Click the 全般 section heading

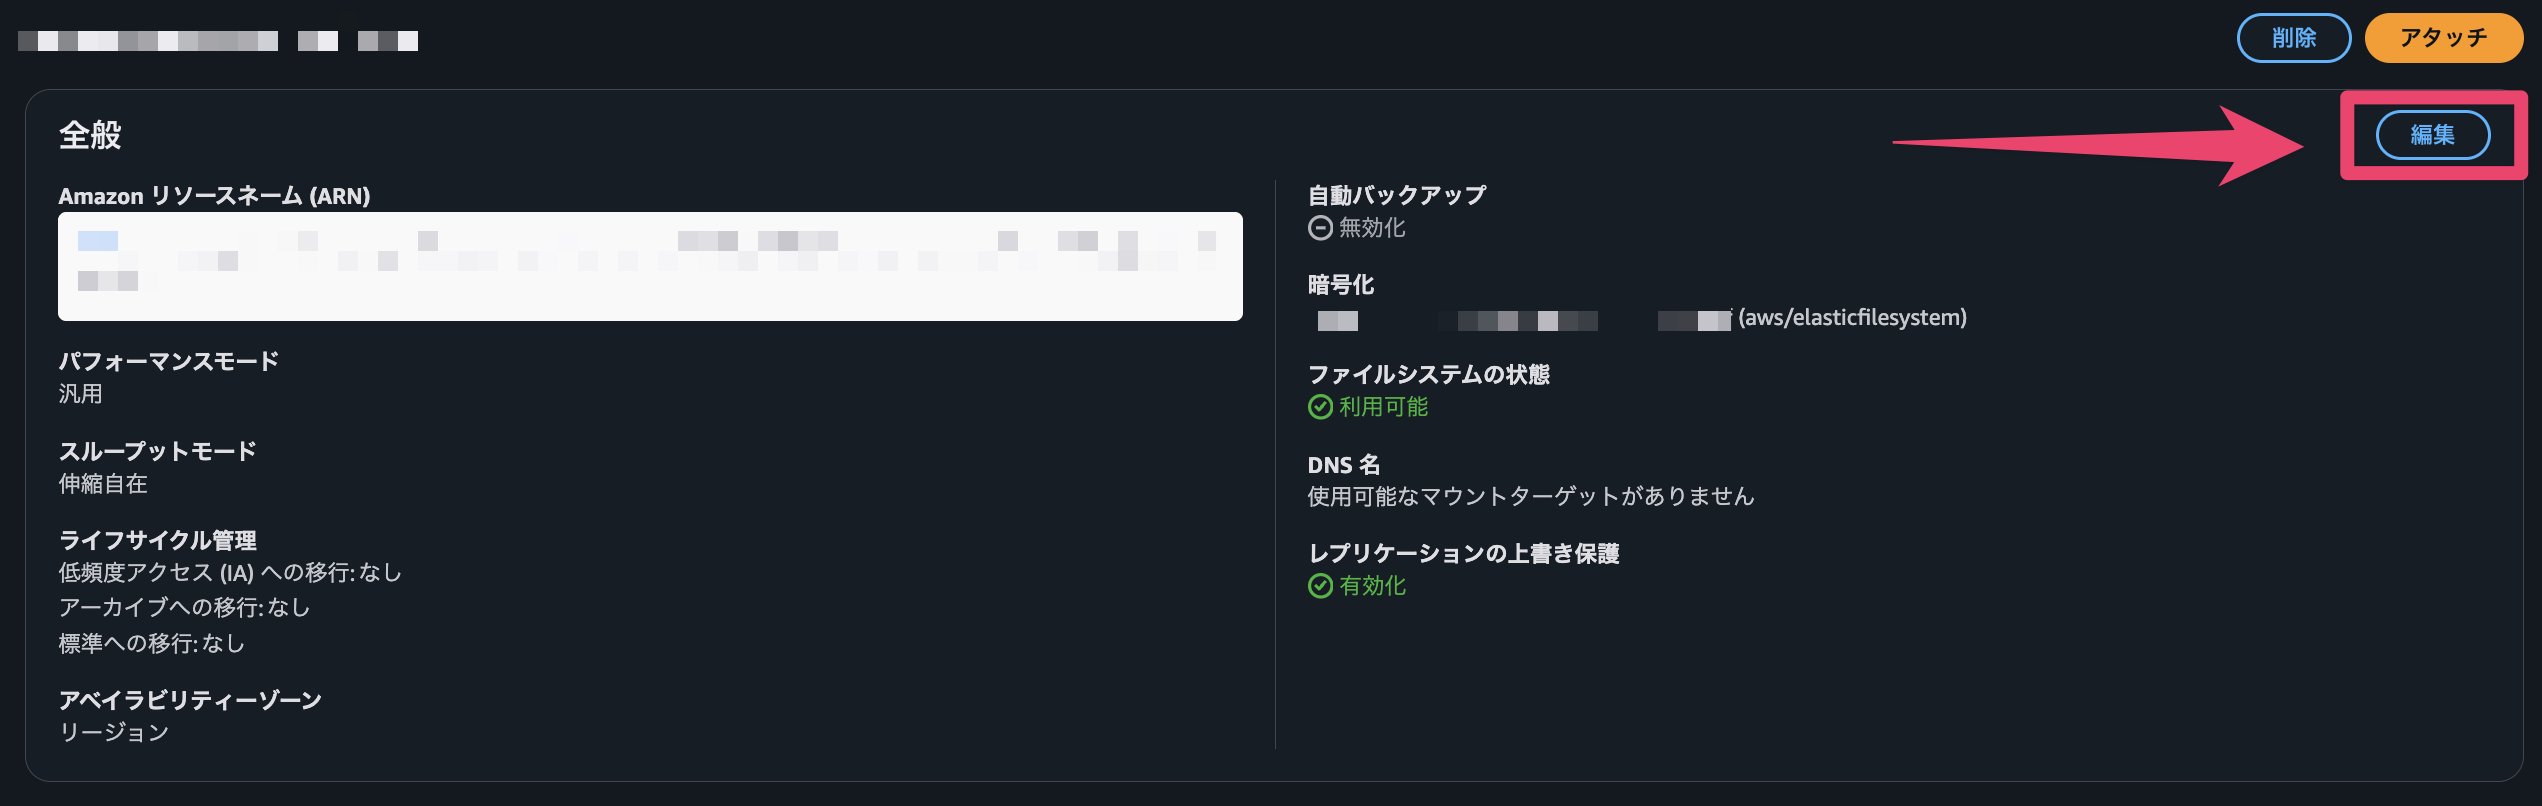pyautogui.click(x=90, y=135)
